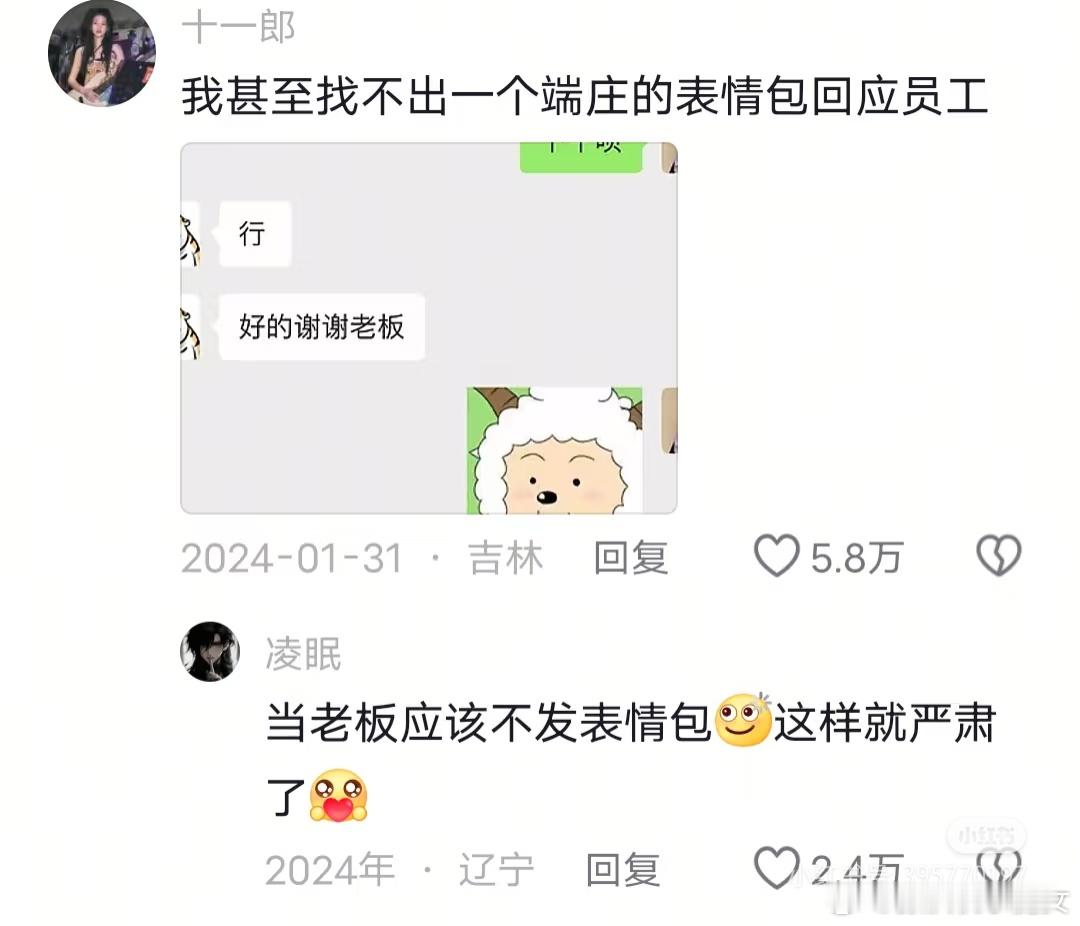Tap the broken-heart dislike on 凌眠's reply
1080x926 pixels.
(999, 868)
